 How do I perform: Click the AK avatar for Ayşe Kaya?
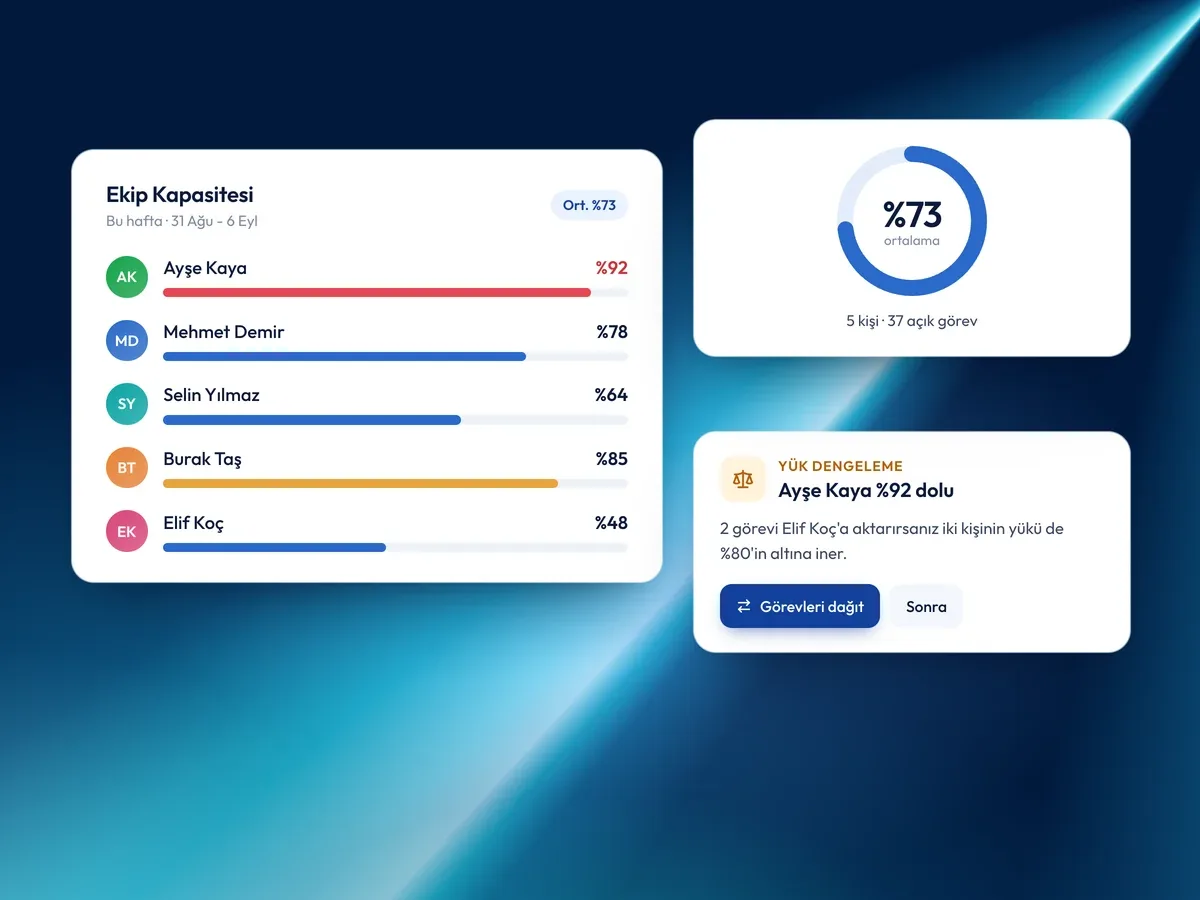click(127, 277)
